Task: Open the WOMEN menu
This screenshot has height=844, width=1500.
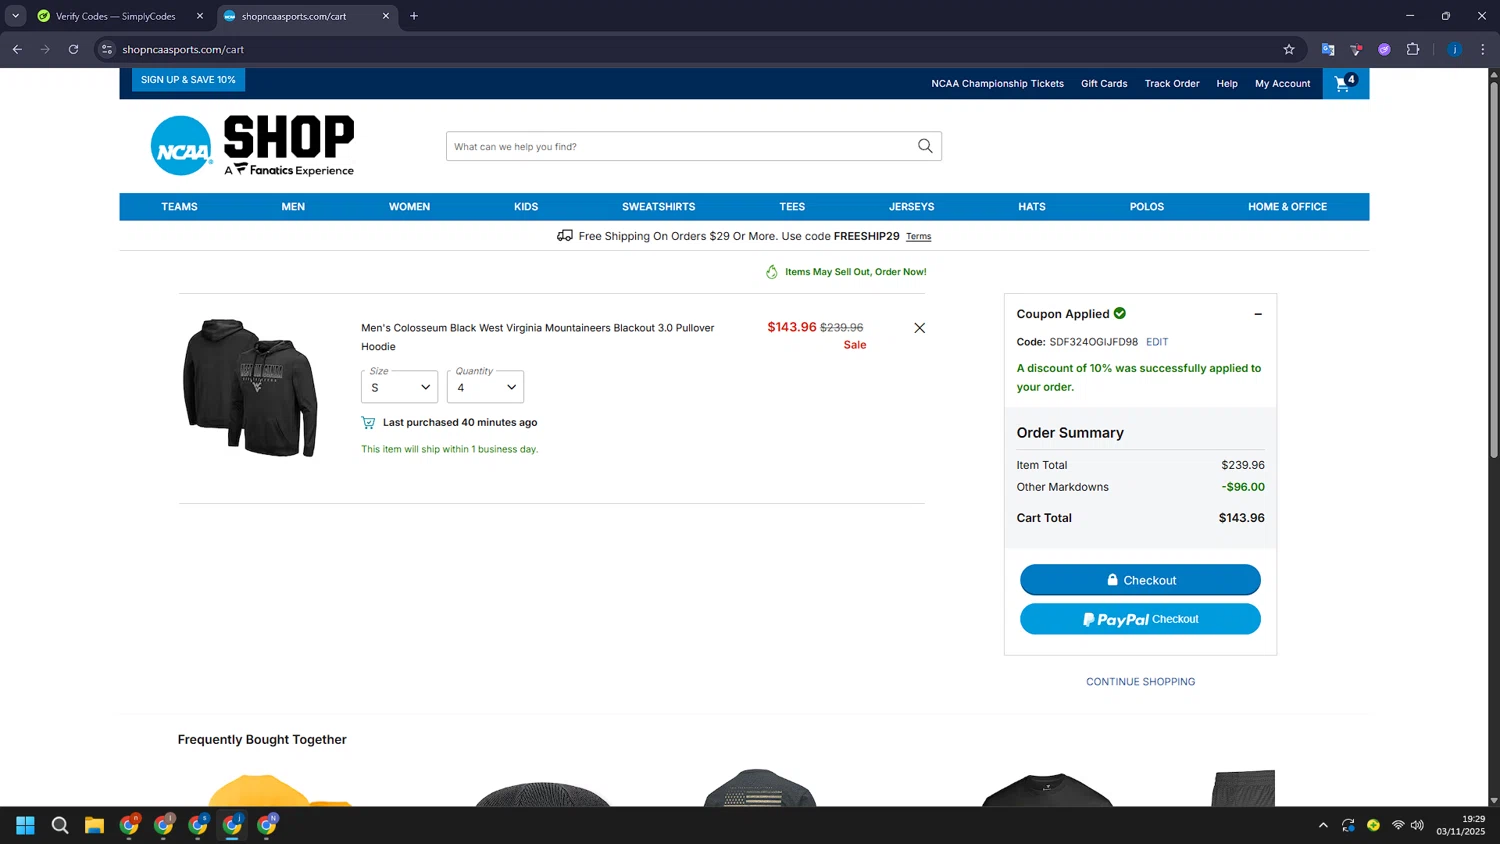Action: point(409,207)
